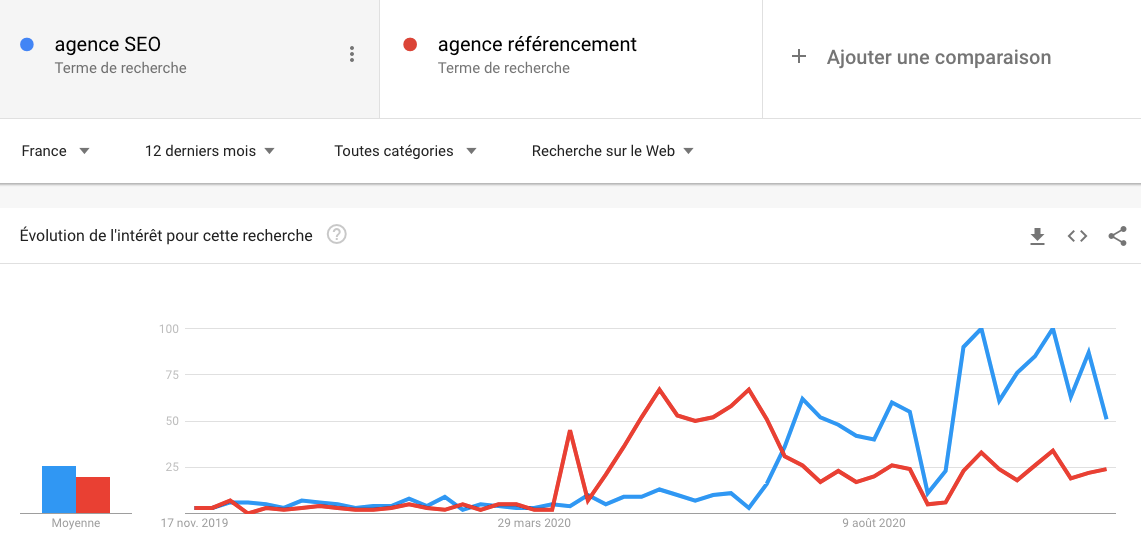Expand the Recherche sur le Web dropdown
Image resolution: width=1141 pixels, height=546 pixels.
pyautogui.click(x=613, y=151)
